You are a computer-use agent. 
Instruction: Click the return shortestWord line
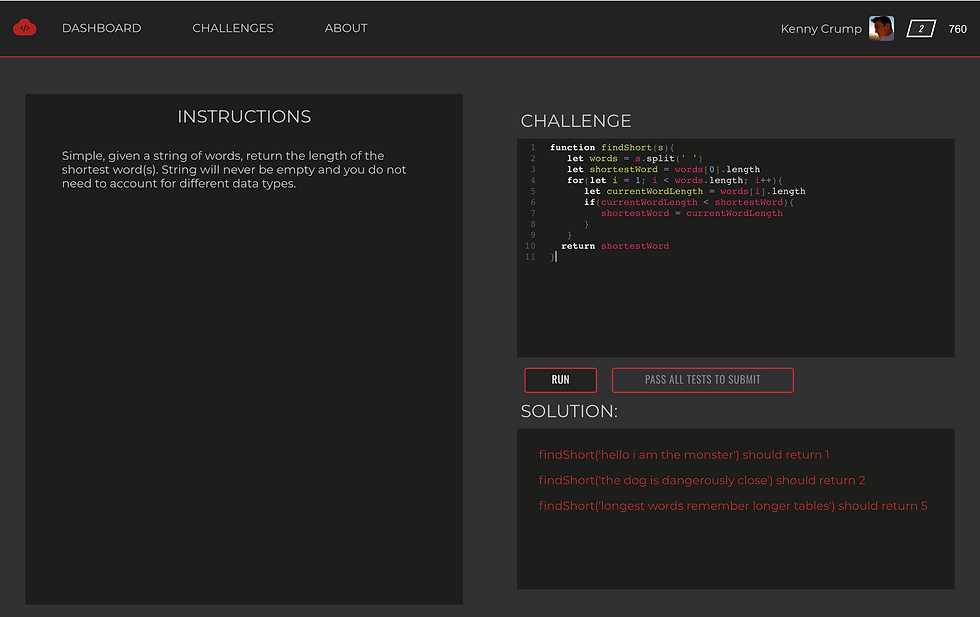point(615,246)
